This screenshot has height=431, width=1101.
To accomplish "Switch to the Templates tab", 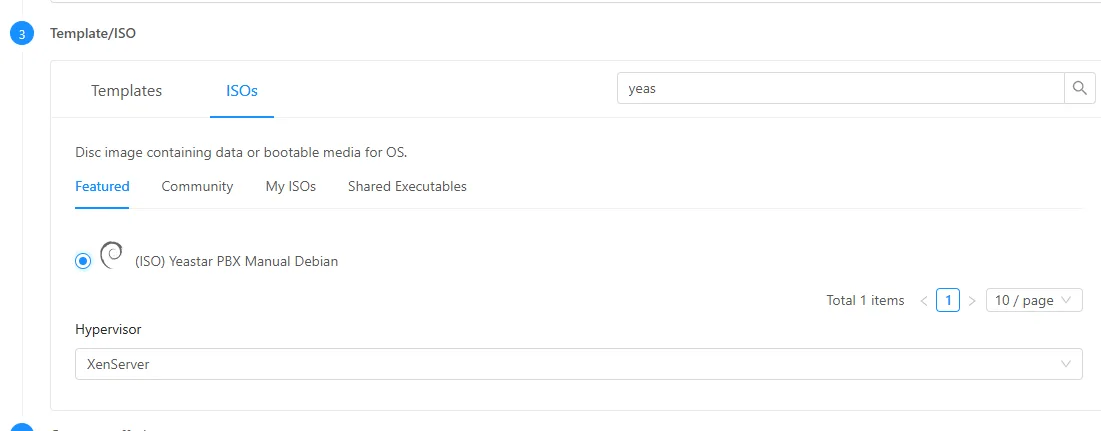I will coord(126,90).
